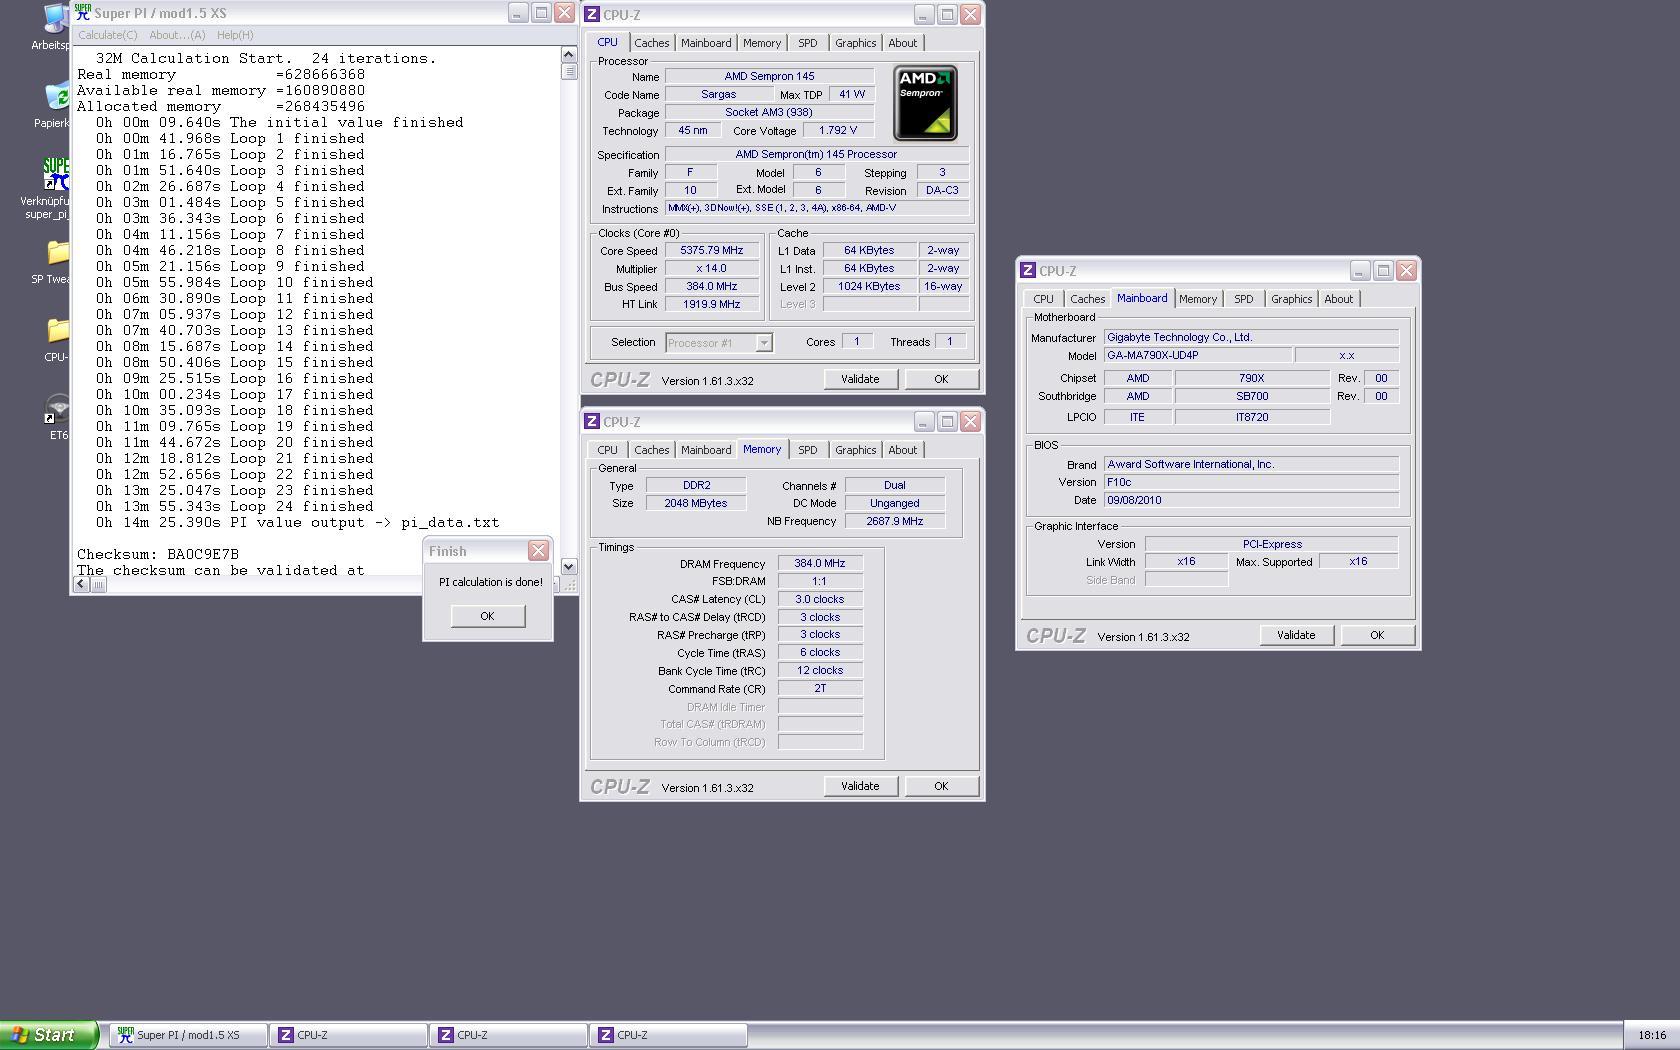1680x1050 pixels.
Task: Click the Super PI title bar icon
Action: click(83, 12)
